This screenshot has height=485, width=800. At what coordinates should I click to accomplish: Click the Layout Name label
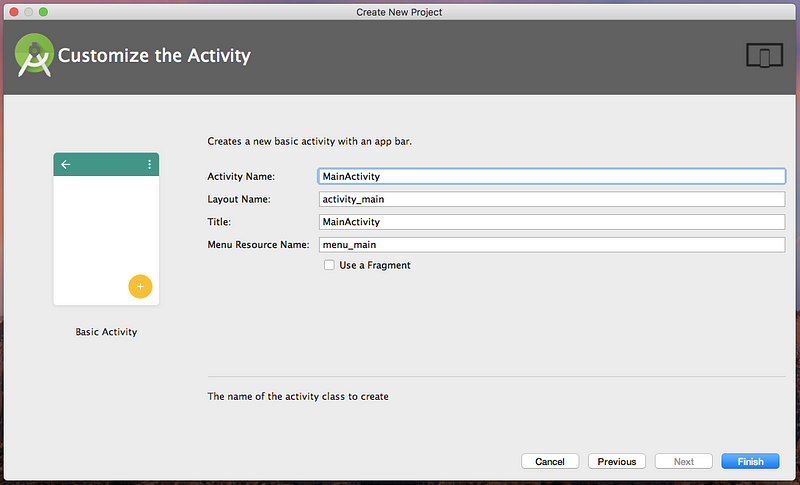pos(239,199)
